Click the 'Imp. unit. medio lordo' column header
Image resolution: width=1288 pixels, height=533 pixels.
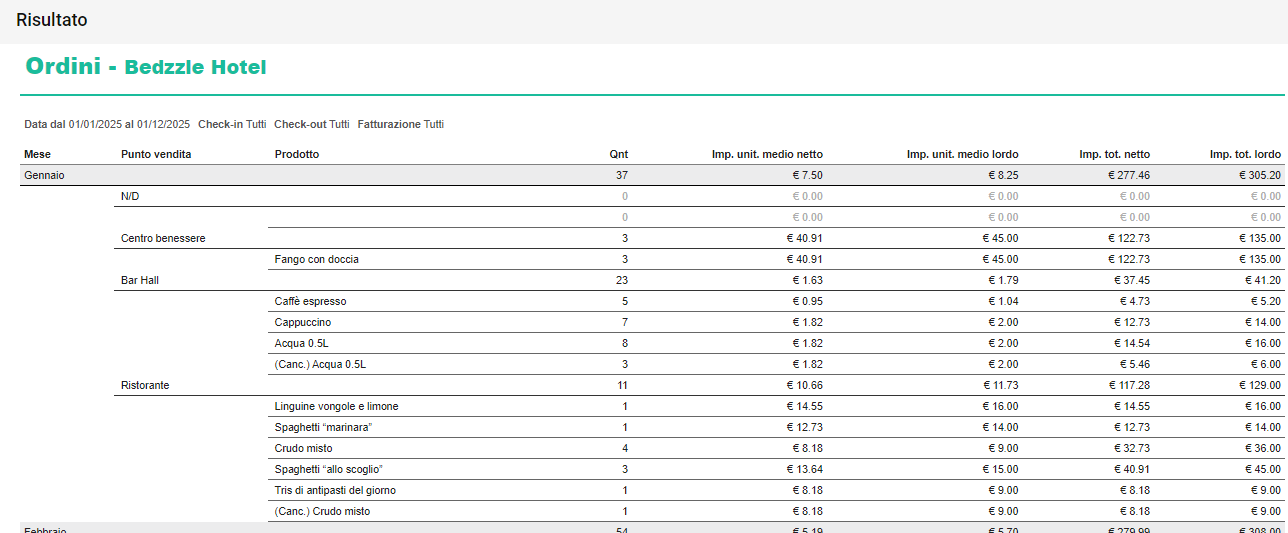(x=962, y=155)
